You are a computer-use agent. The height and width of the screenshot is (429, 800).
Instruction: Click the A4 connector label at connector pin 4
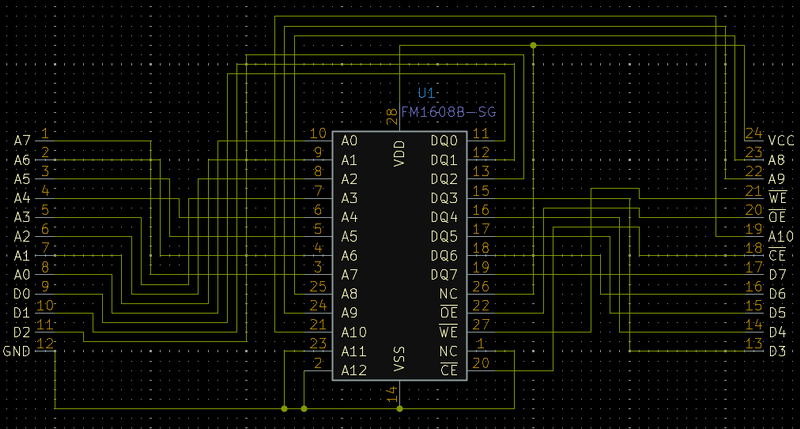[22, 198]
